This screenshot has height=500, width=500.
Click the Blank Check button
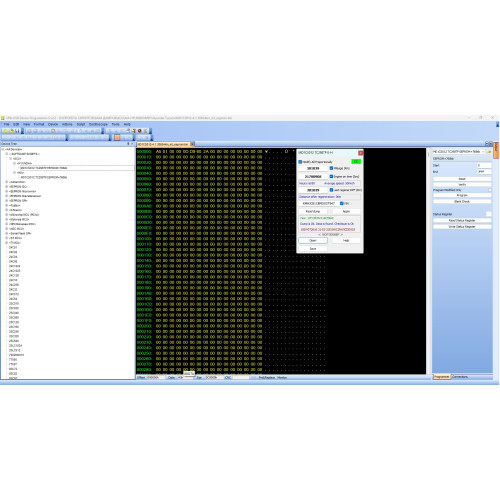[462, 202]
